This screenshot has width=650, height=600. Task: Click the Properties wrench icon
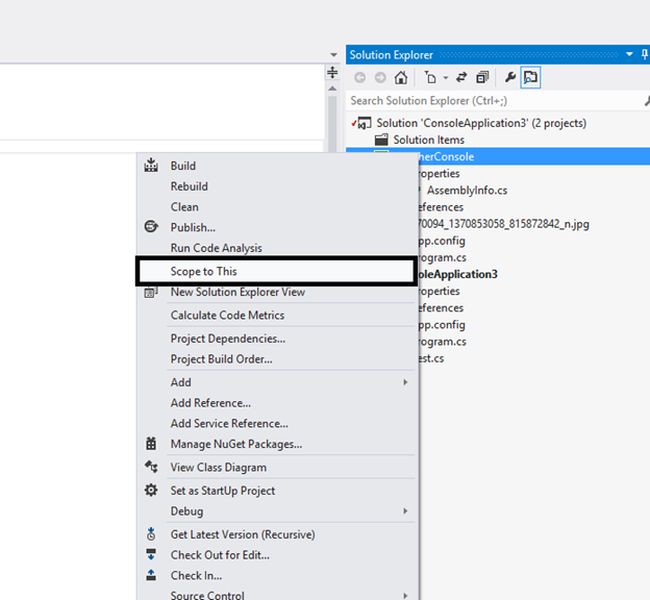coord(510,78)
